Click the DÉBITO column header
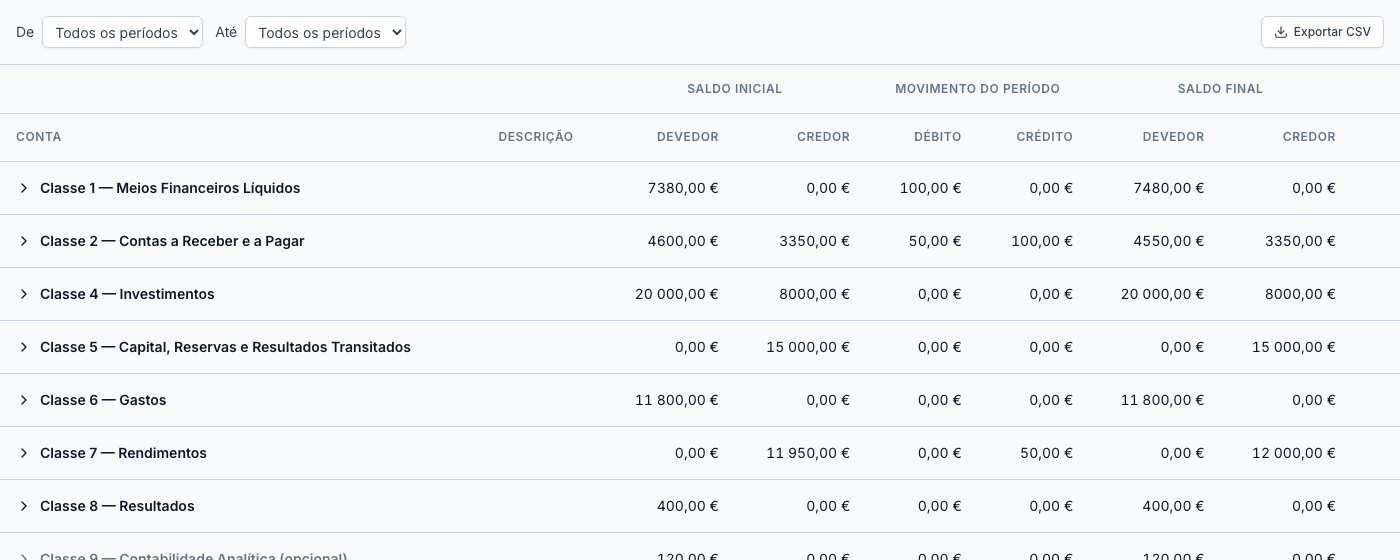The height and width of the screenshot is (560, 1400). click(938, 137)
